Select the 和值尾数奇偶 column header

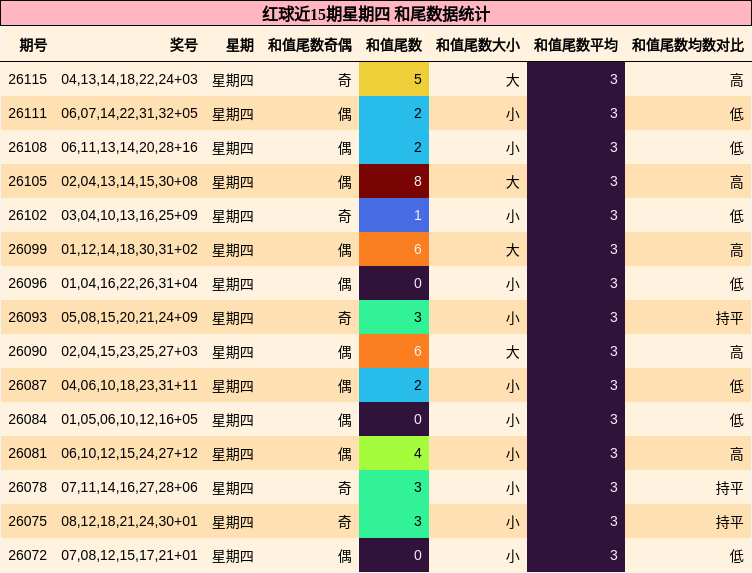point(310,46)
